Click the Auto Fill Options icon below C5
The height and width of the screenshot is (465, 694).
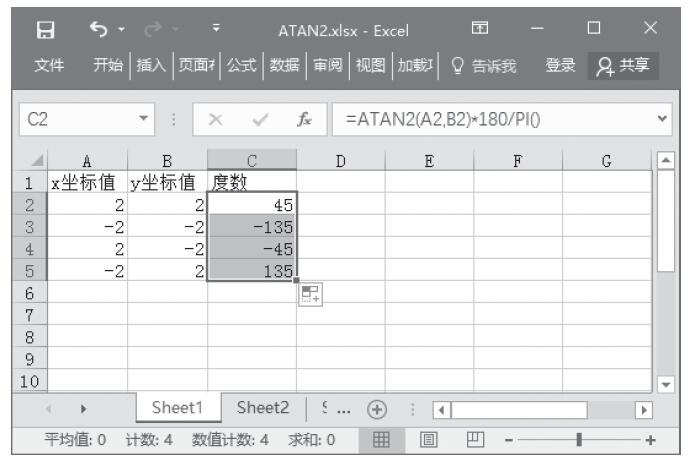tap(310, 293)
